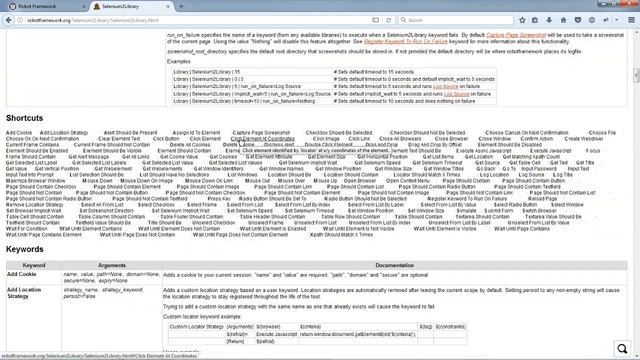Go to Drag And Drop By Offset shortcut
The height and width of the screenshot is (360, 640).
[435, 145]
